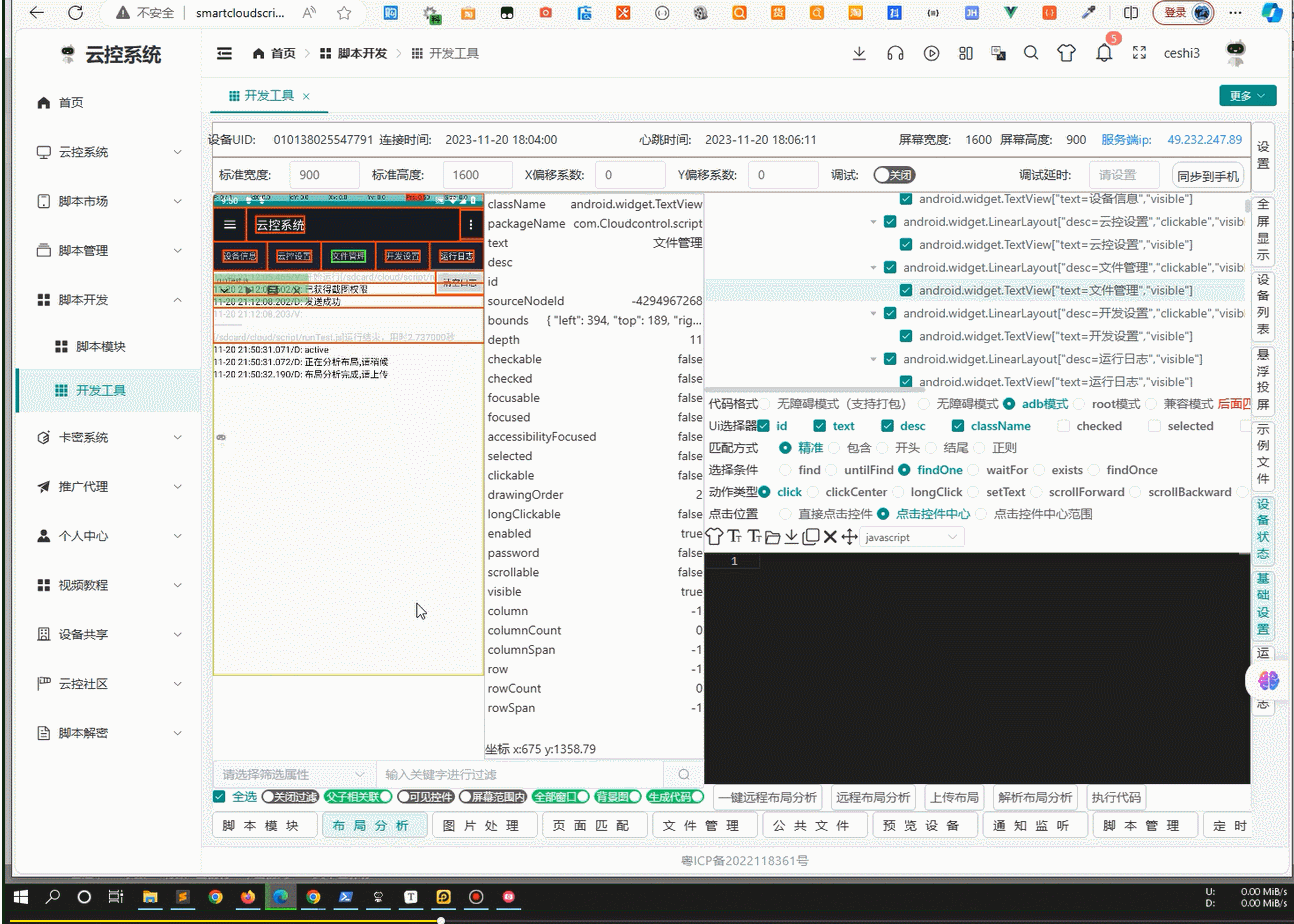Enable the checked checkbox in Ui选择器 row
Screen dimensions: 1294x924
click(1063, 425)
